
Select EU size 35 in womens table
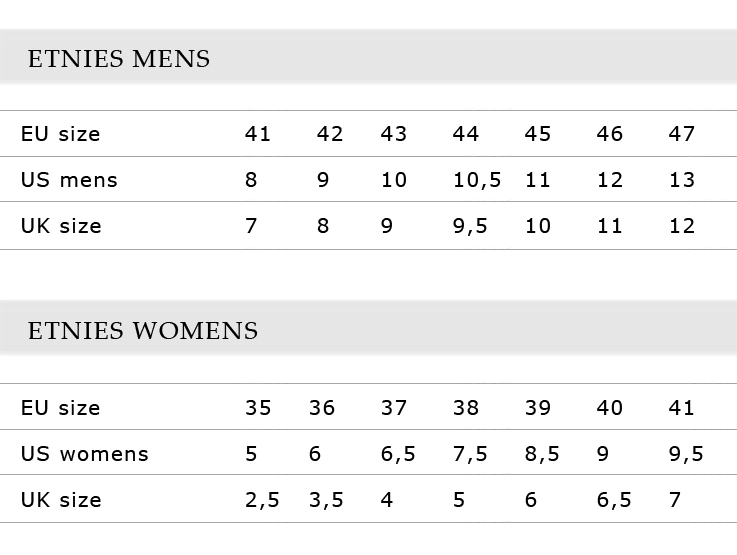(x=258, y=407)
